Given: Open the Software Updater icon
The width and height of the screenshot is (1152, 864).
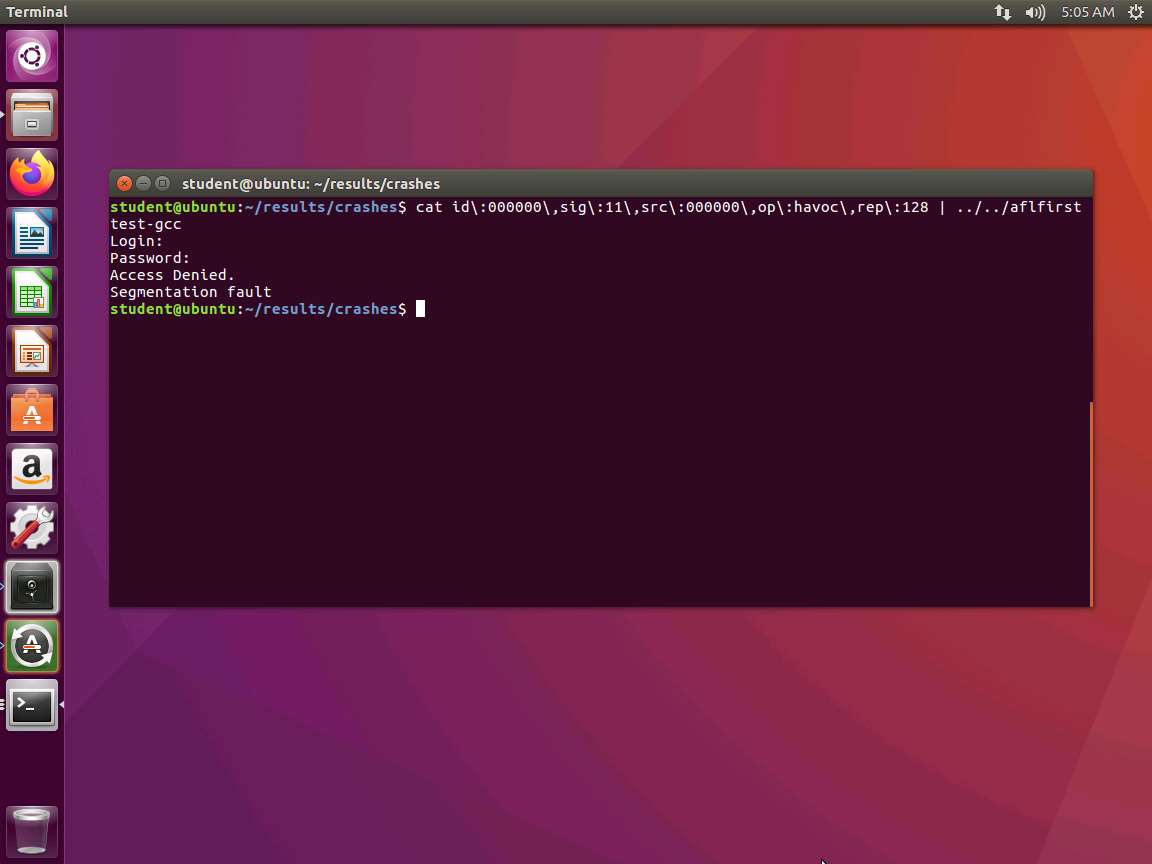Looking at the screenshot, I should tap(32, 646).
